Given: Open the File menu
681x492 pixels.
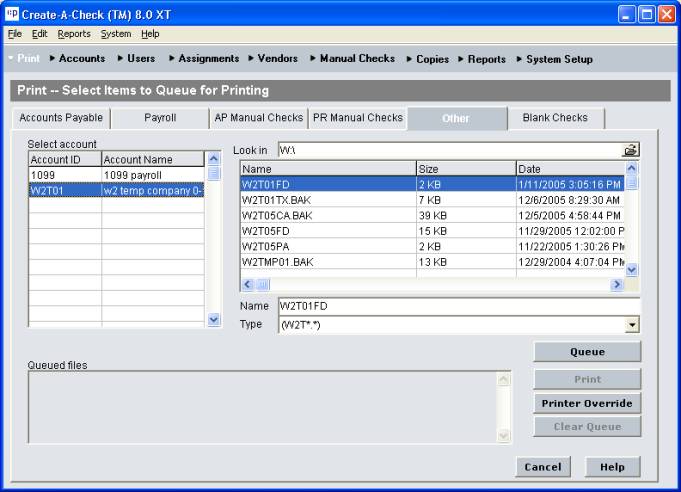Looking at the screenshot, I should [x=15, y=34].
